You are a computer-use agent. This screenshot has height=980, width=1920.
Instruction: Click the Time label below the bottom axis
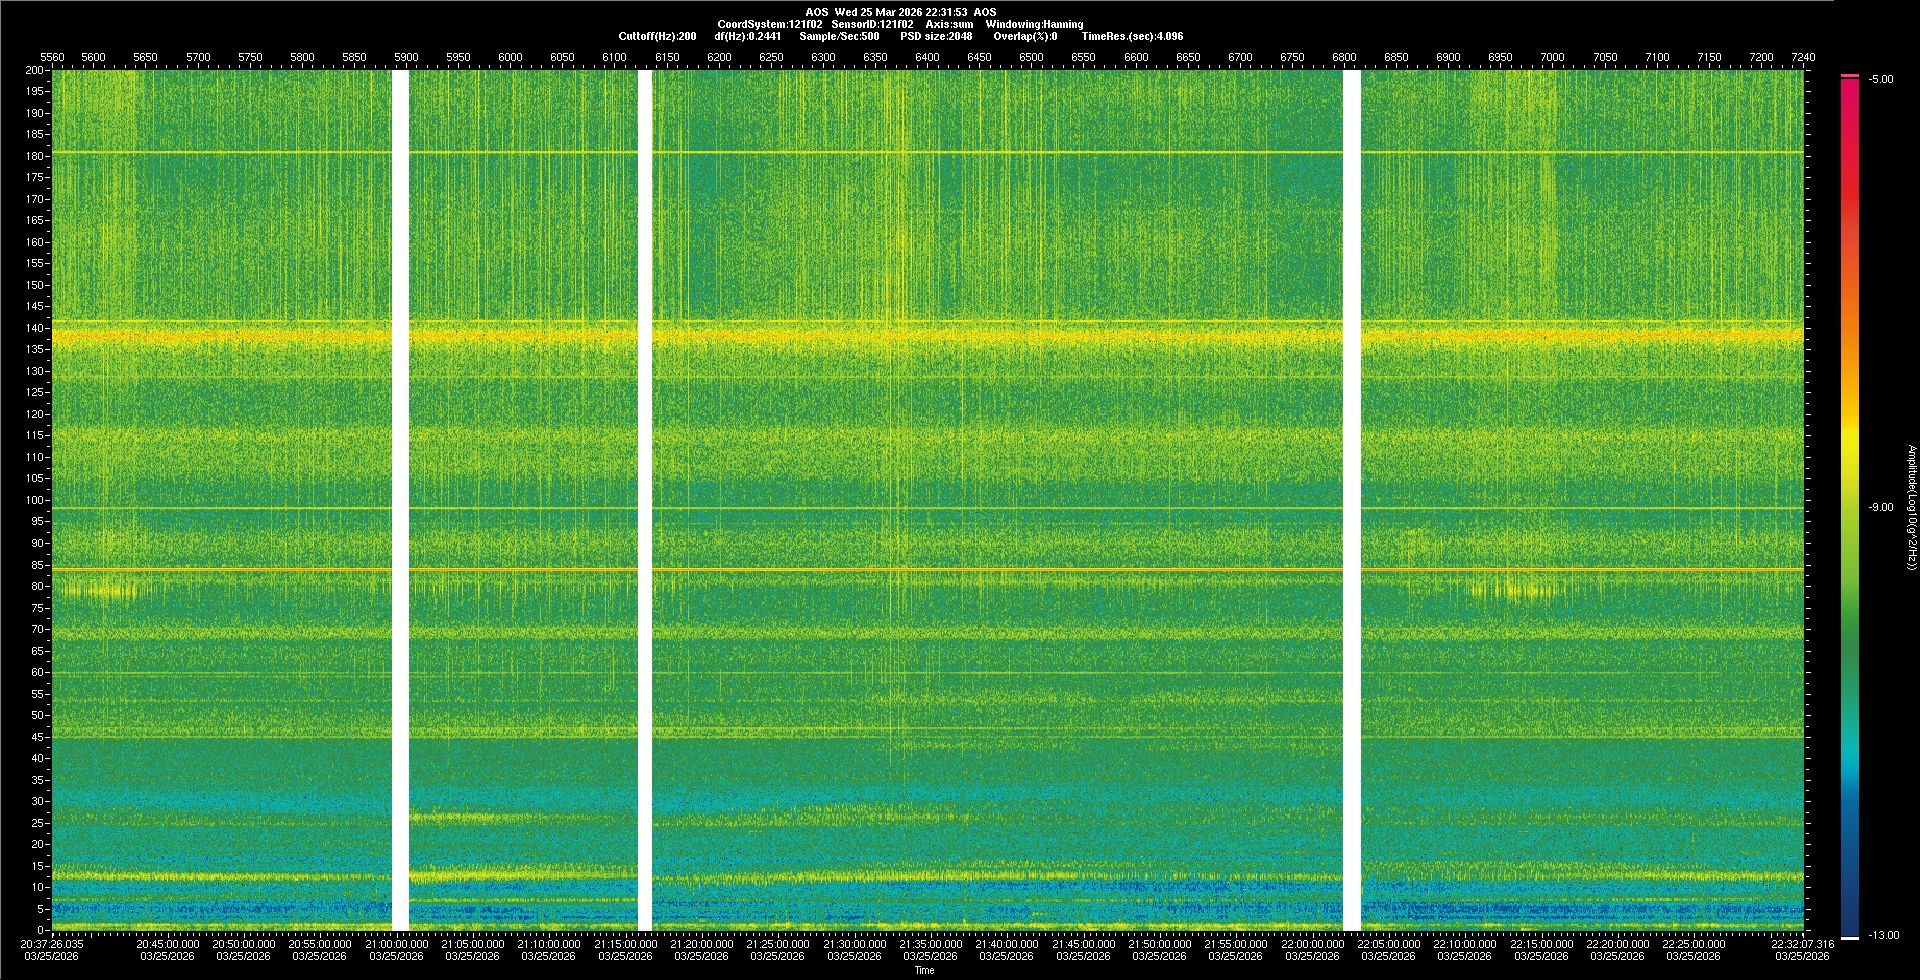pos(924,970)
